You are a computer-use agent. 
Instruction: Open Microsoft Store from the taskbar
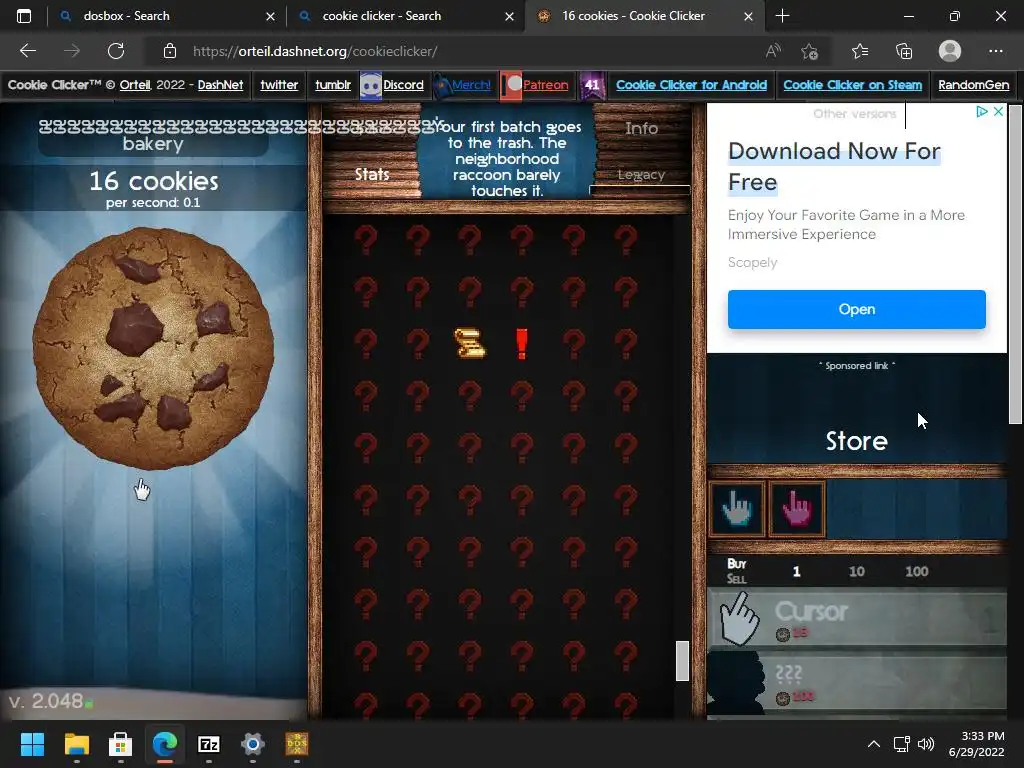[x=120, y=744]
